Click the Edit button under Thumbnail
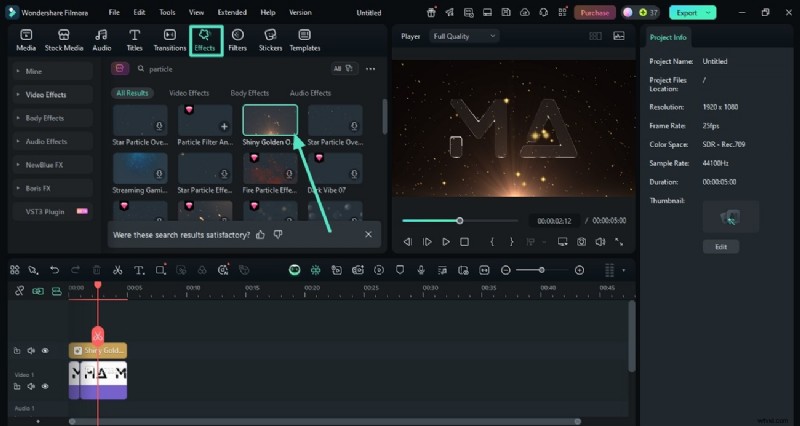 coord(720,246)
